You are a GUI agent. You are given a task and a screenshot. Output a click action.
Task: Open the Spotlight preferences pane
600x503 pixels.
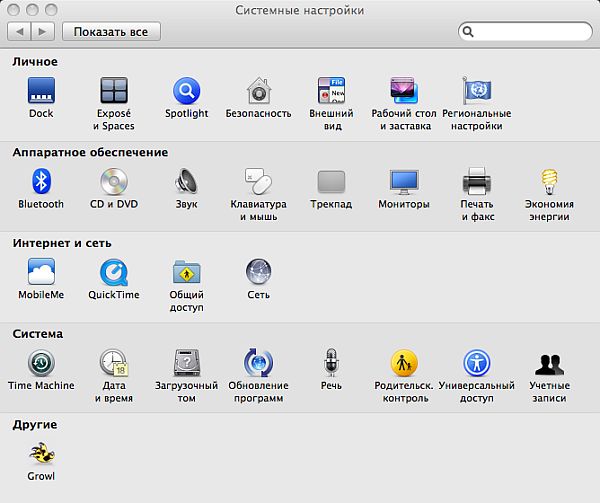coord(186,91)
